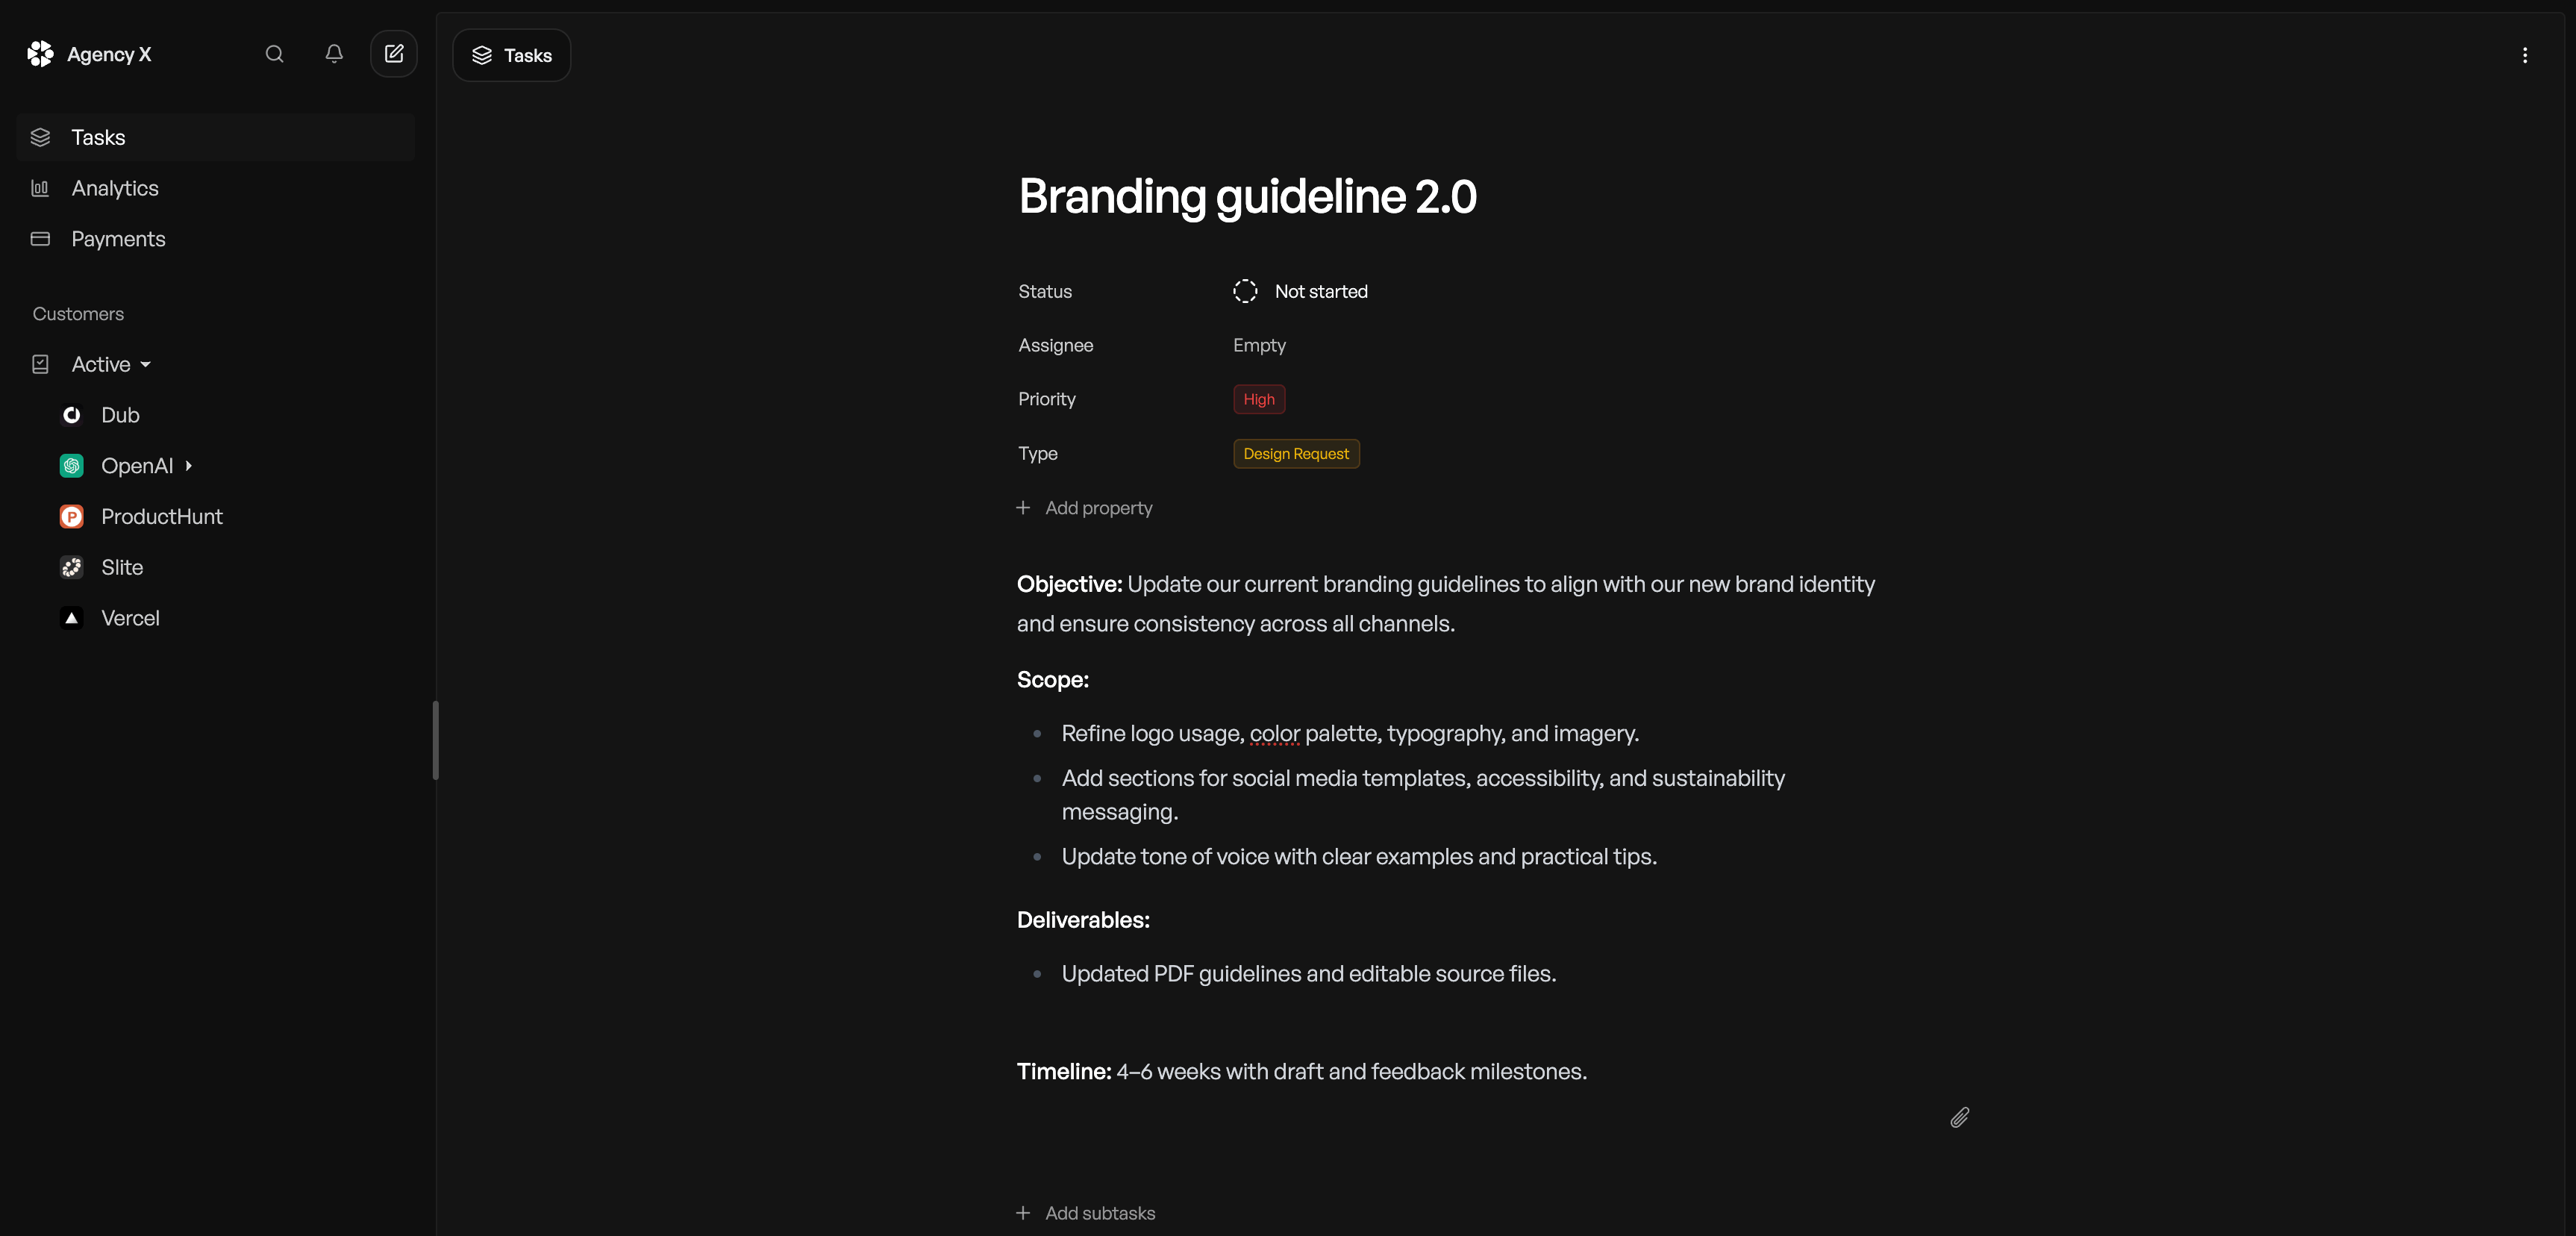The height and width of the screenshot is (1236, 2576).
Task: Click the attachment paperclip icon
Action: (x=1960, y=1117)
